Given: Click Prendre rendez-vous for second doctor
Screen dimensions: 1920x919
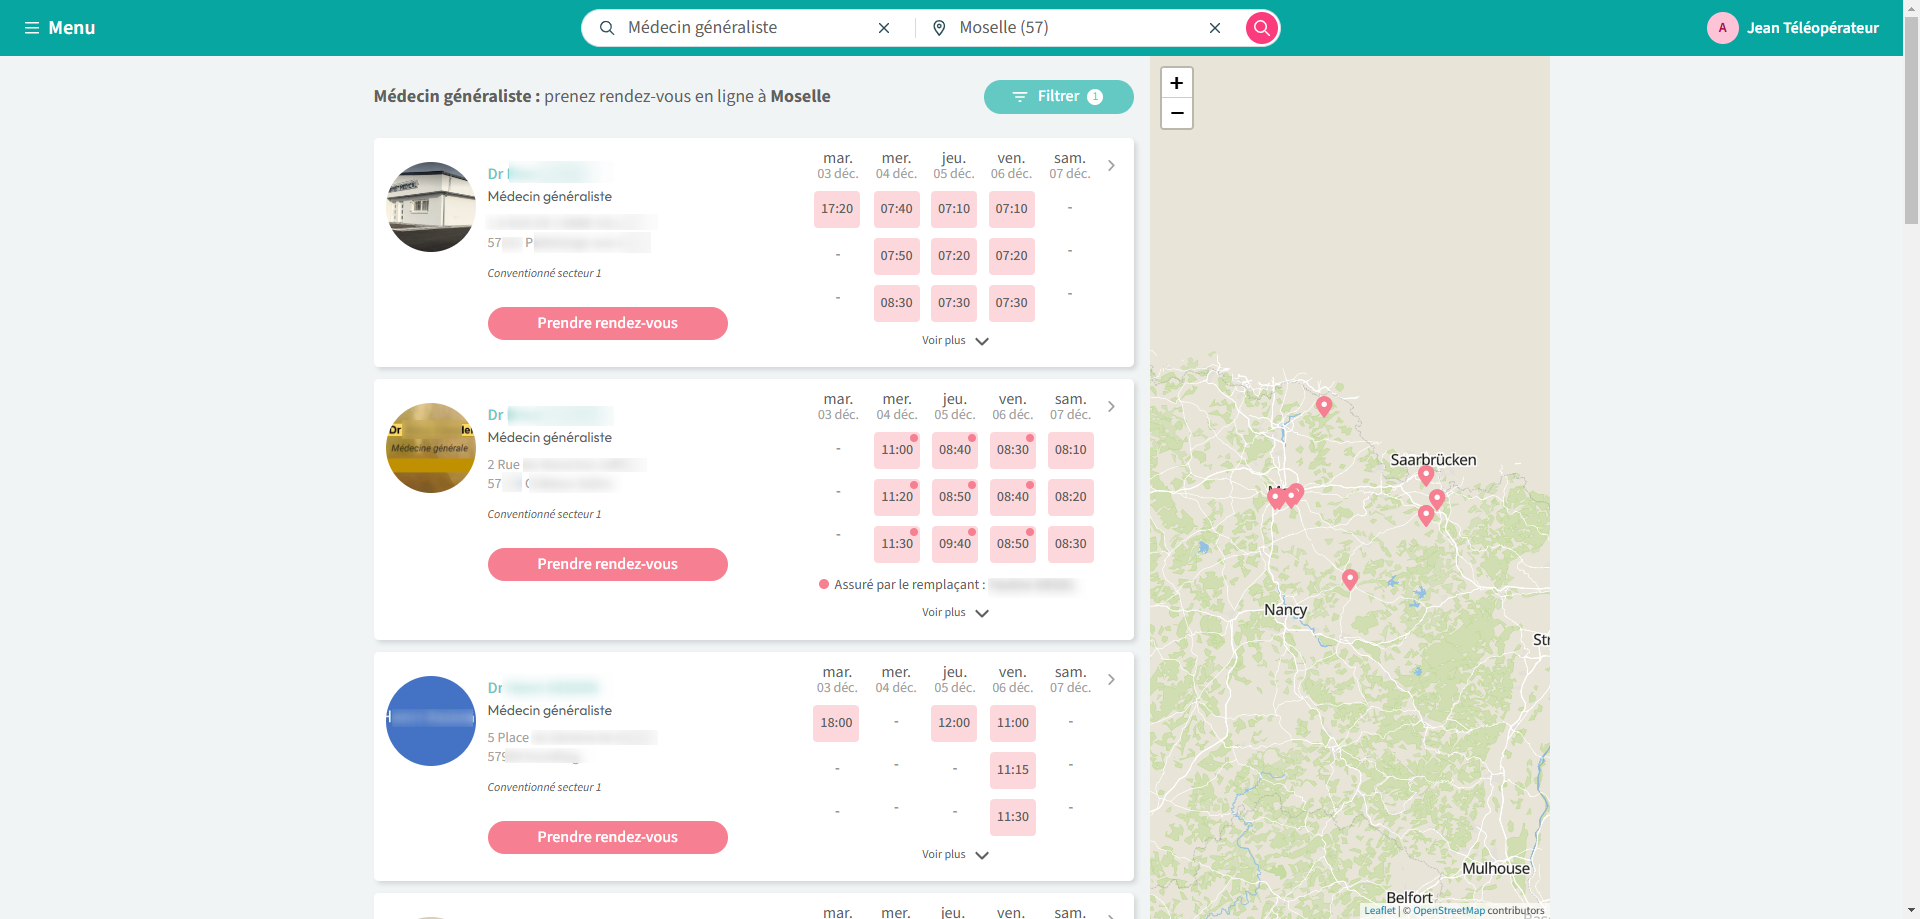Looking at the screenshot, I should click(607, 564).
